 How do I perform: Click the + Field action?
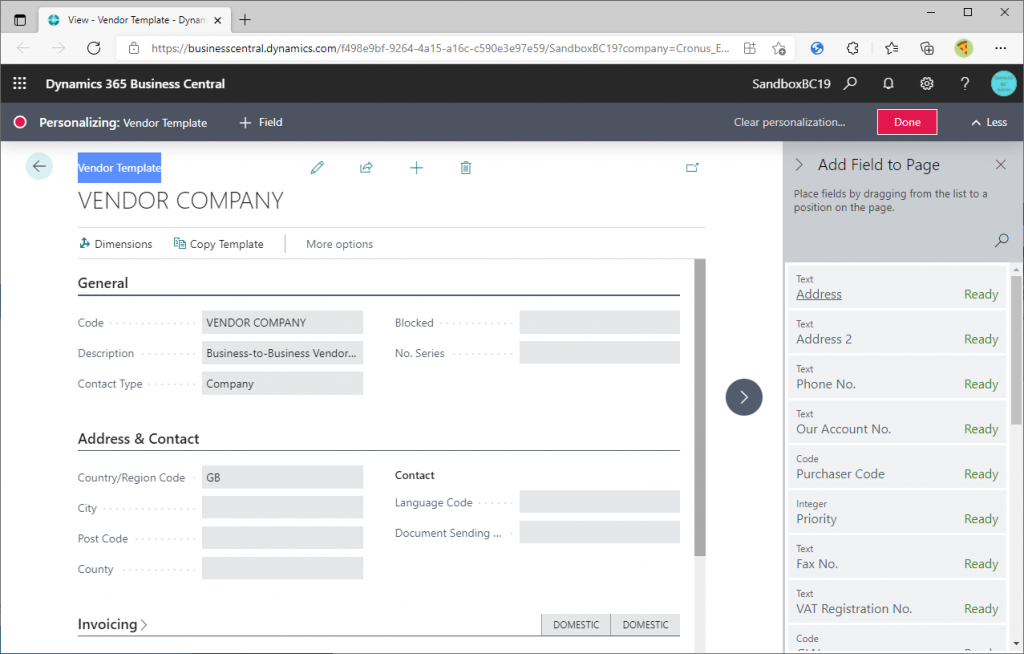tap(261, 122)
